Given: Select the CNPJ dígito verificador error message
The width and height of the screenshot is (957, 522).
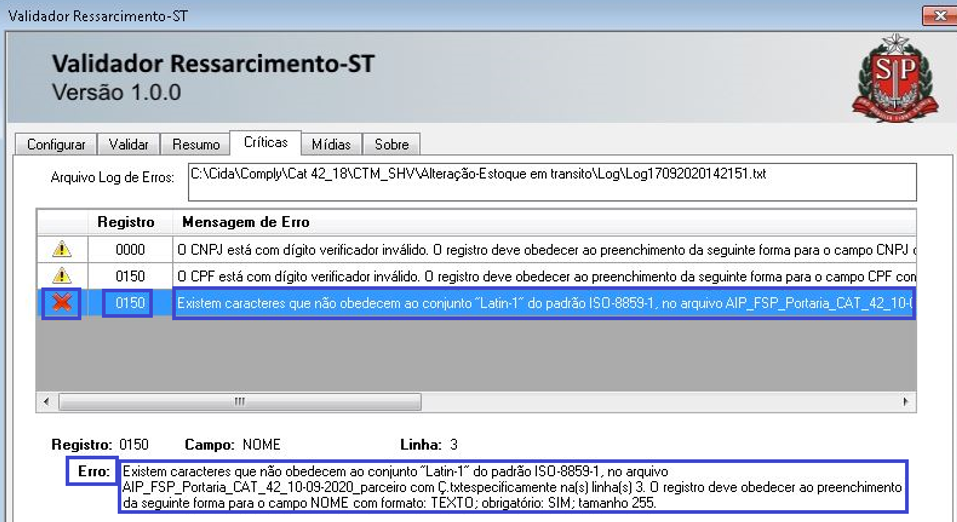Looking at the screenshot, I should pos(545,249).
